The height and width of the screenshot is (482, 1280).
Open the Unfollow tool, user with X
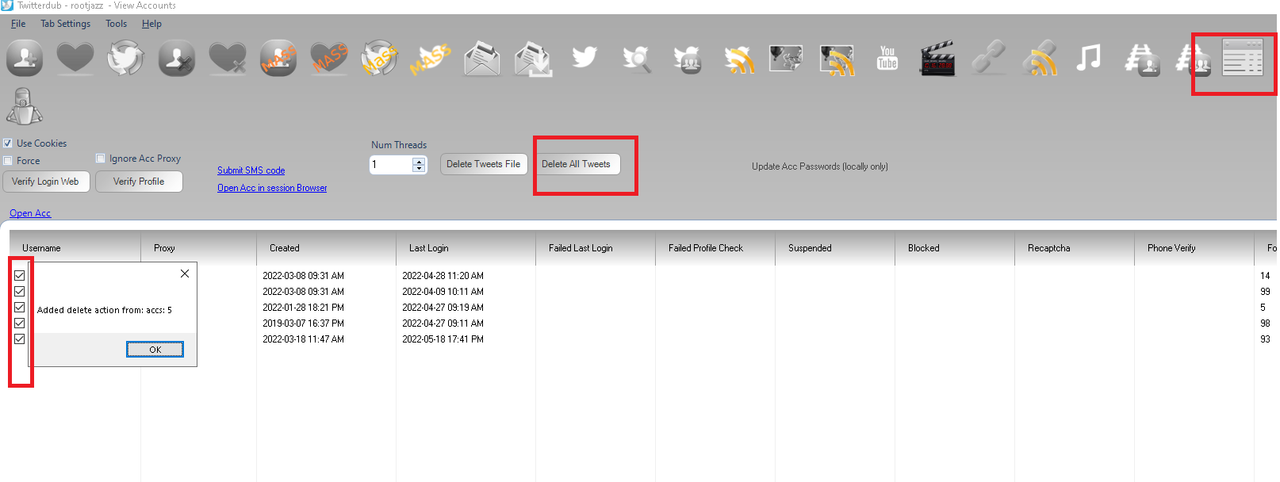click(177, 58)
